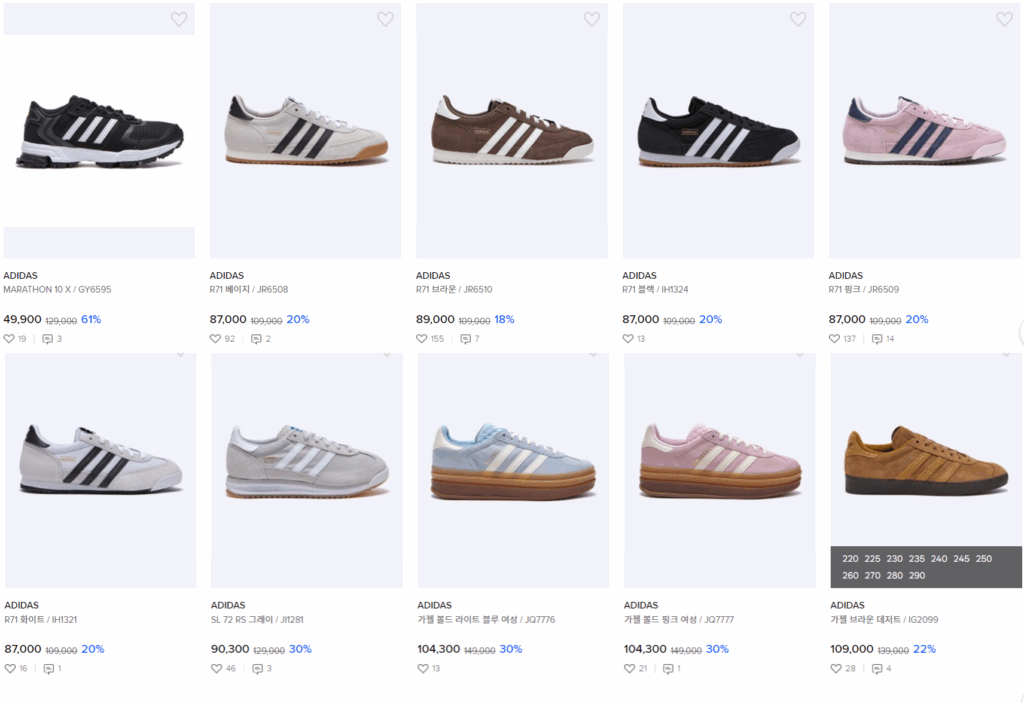The height and width of the screenshot is (703, 1024).
Task: Select size 240 on Gazelle brown overlay
Action: (939, 559)
